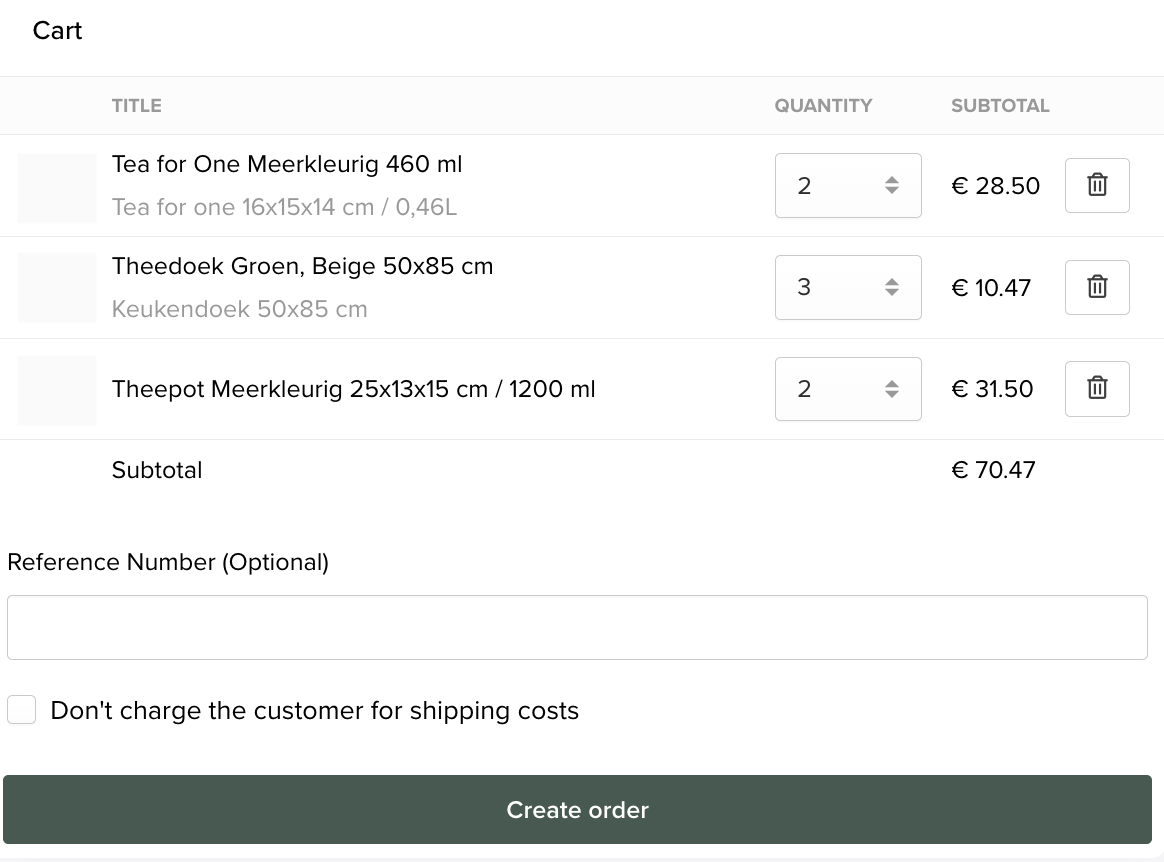The height and width of the screenshot is (862, 1164).
Task: Decrease quantity of Theepot Meerkleurig
Action: point(892,394)
